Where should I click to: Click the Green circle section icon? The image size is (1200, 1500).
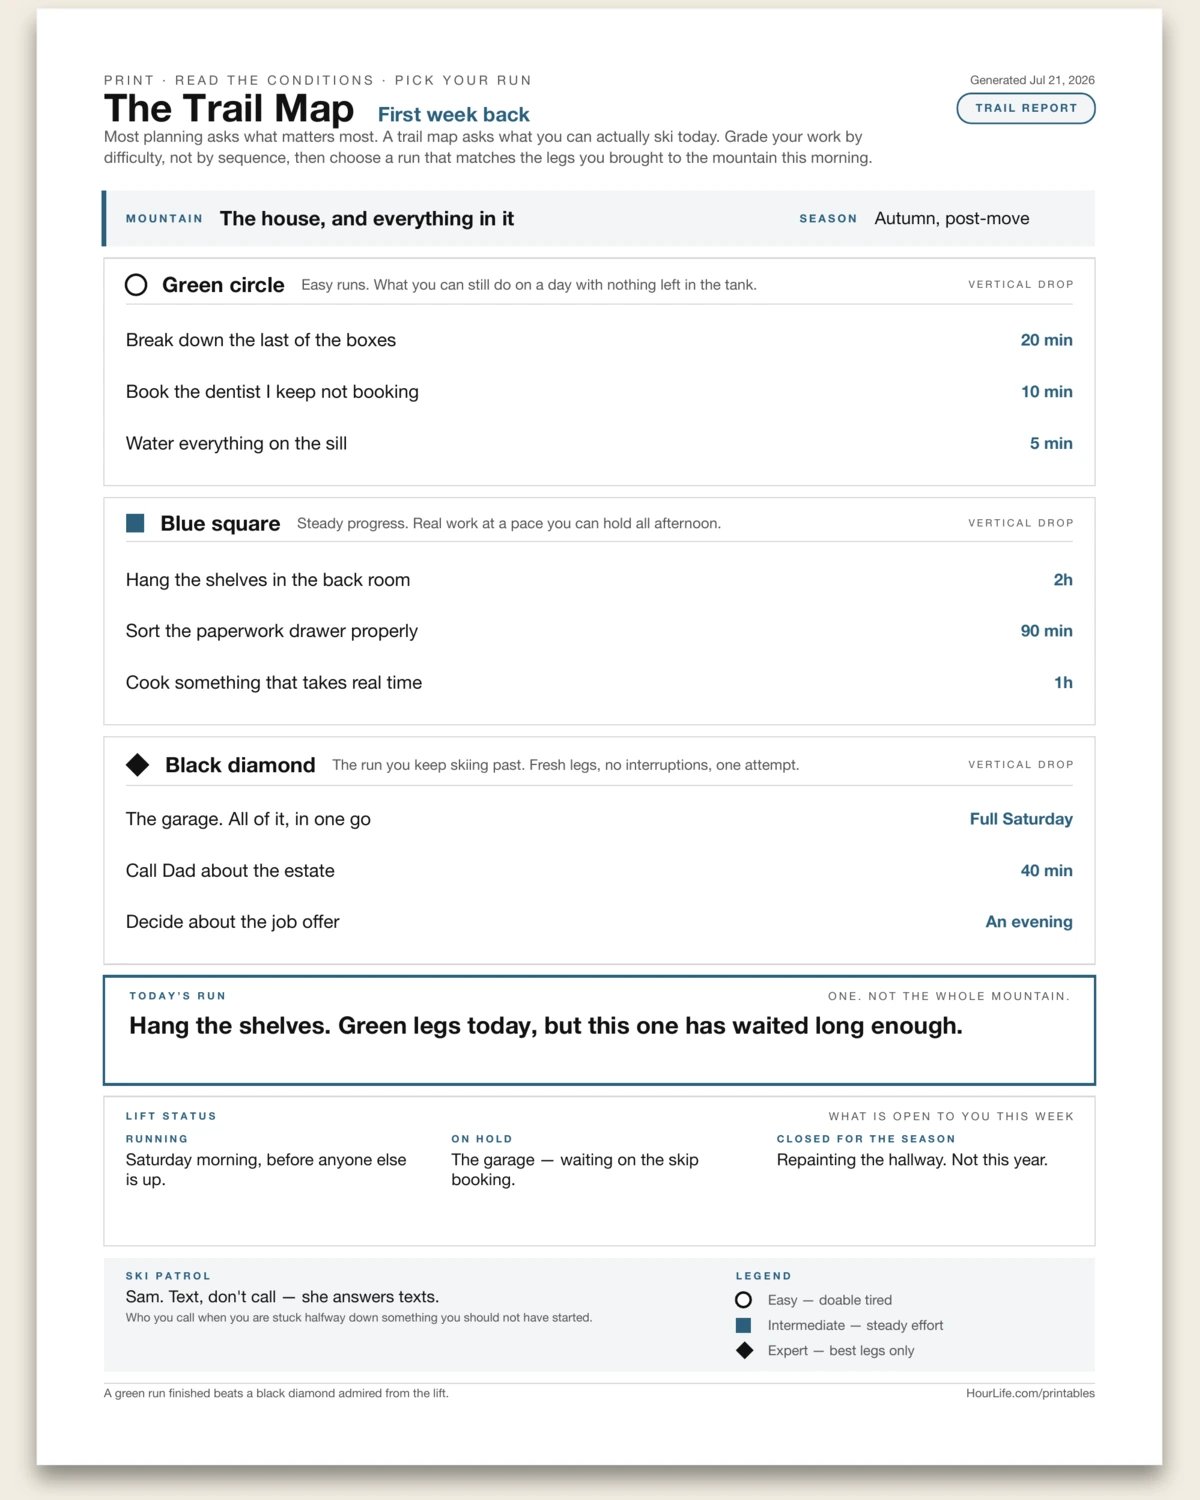[136, 285]
